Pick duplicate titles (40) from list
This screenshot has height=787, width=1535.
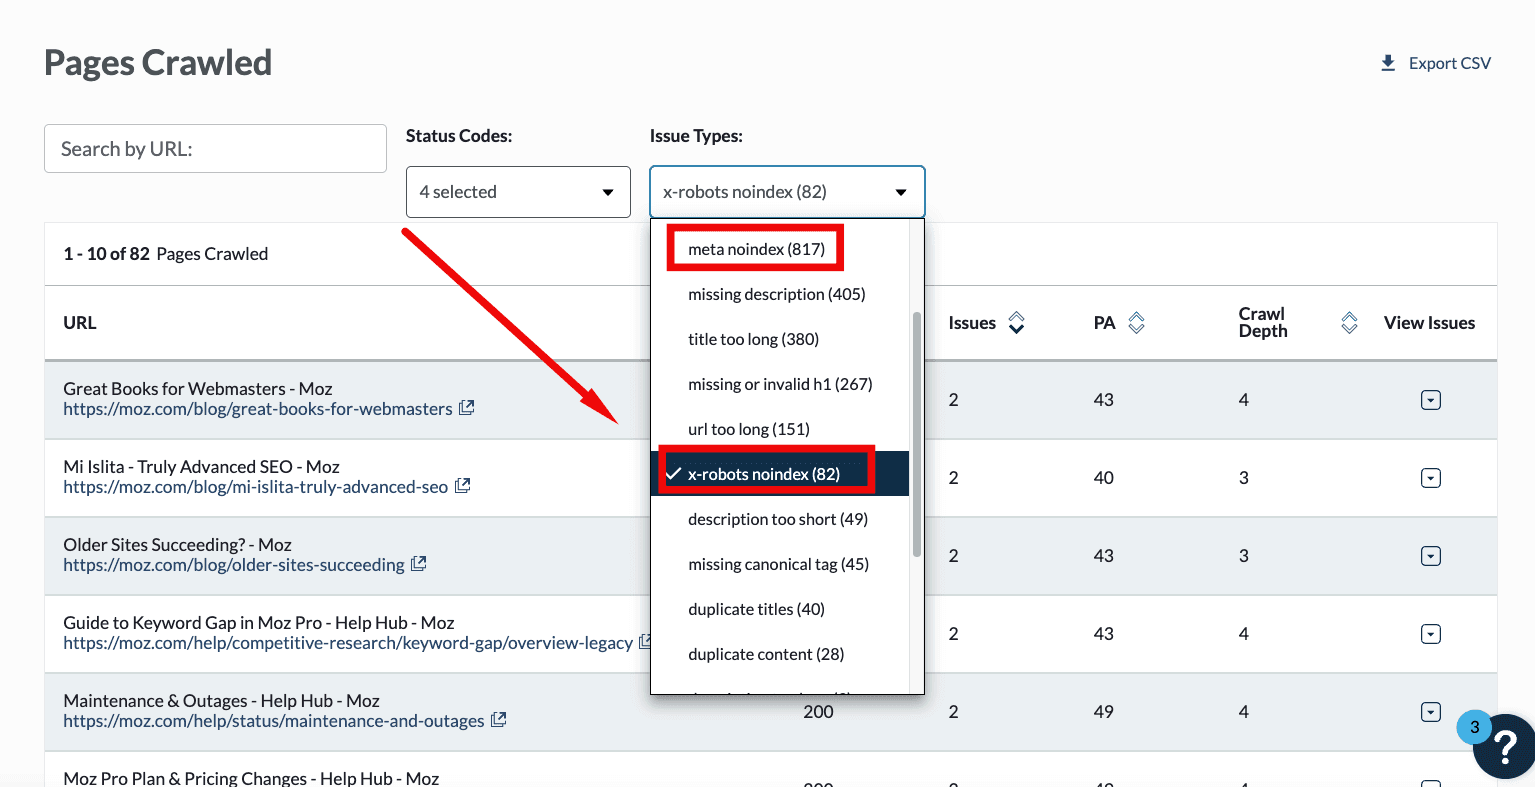tap(756, 609)
